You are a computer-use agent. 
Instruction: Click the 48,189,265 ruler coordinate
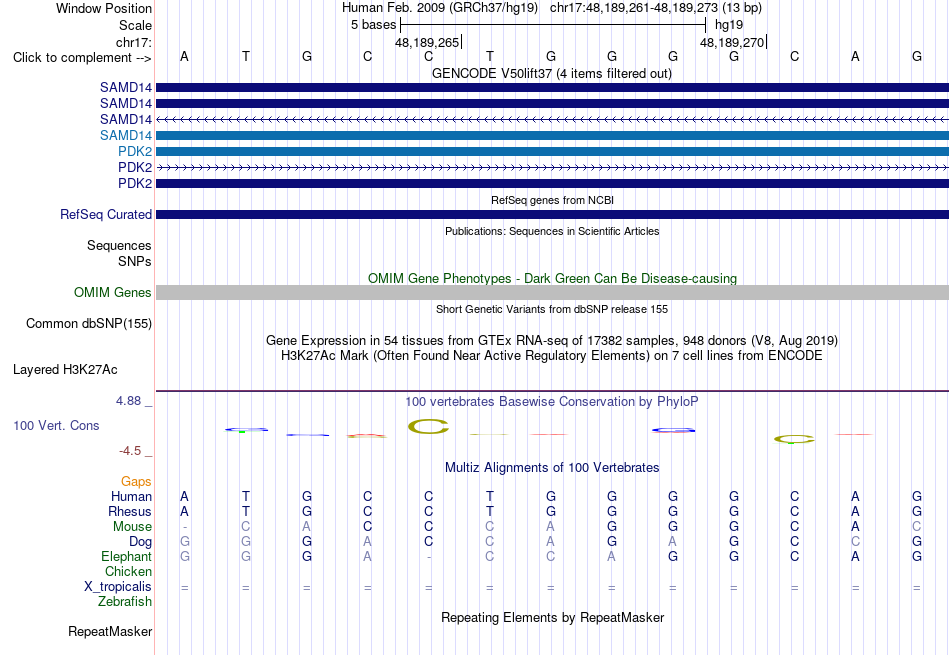[x=427, y=42]
